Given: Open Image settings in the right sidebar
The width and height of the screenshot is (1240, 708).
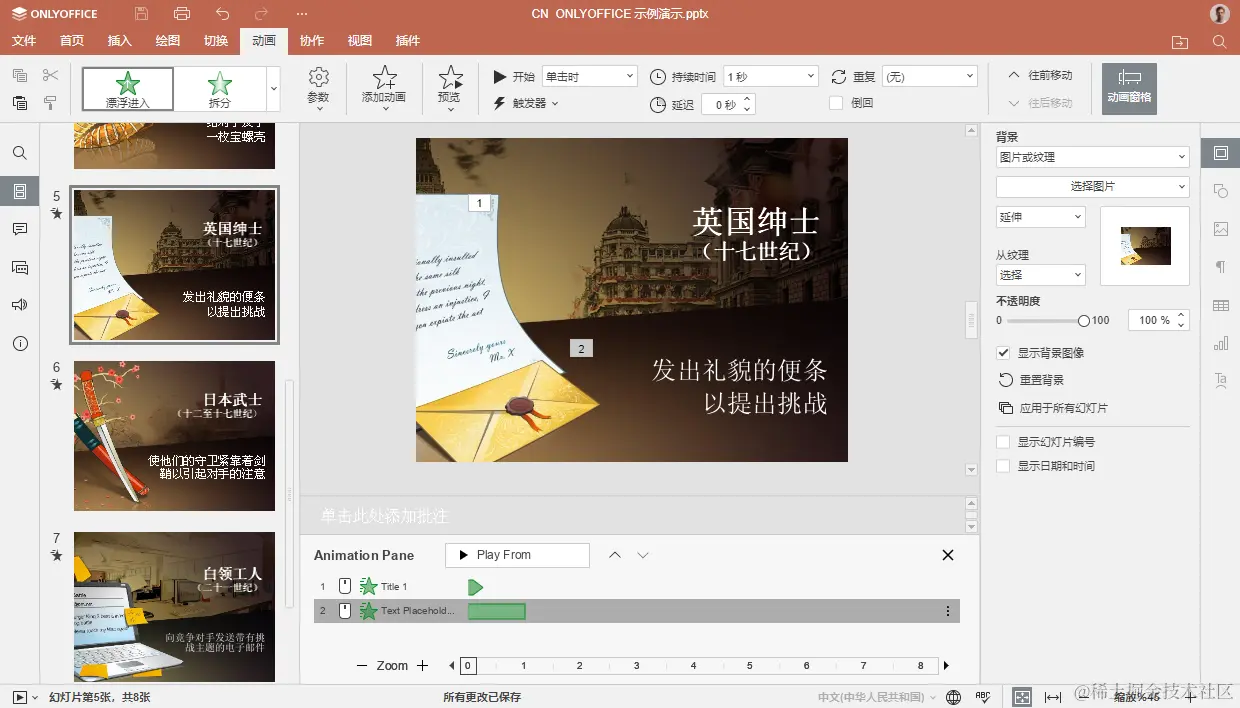Looking at the screenshot, I should pyautogui.click(x=1220, y=229).
